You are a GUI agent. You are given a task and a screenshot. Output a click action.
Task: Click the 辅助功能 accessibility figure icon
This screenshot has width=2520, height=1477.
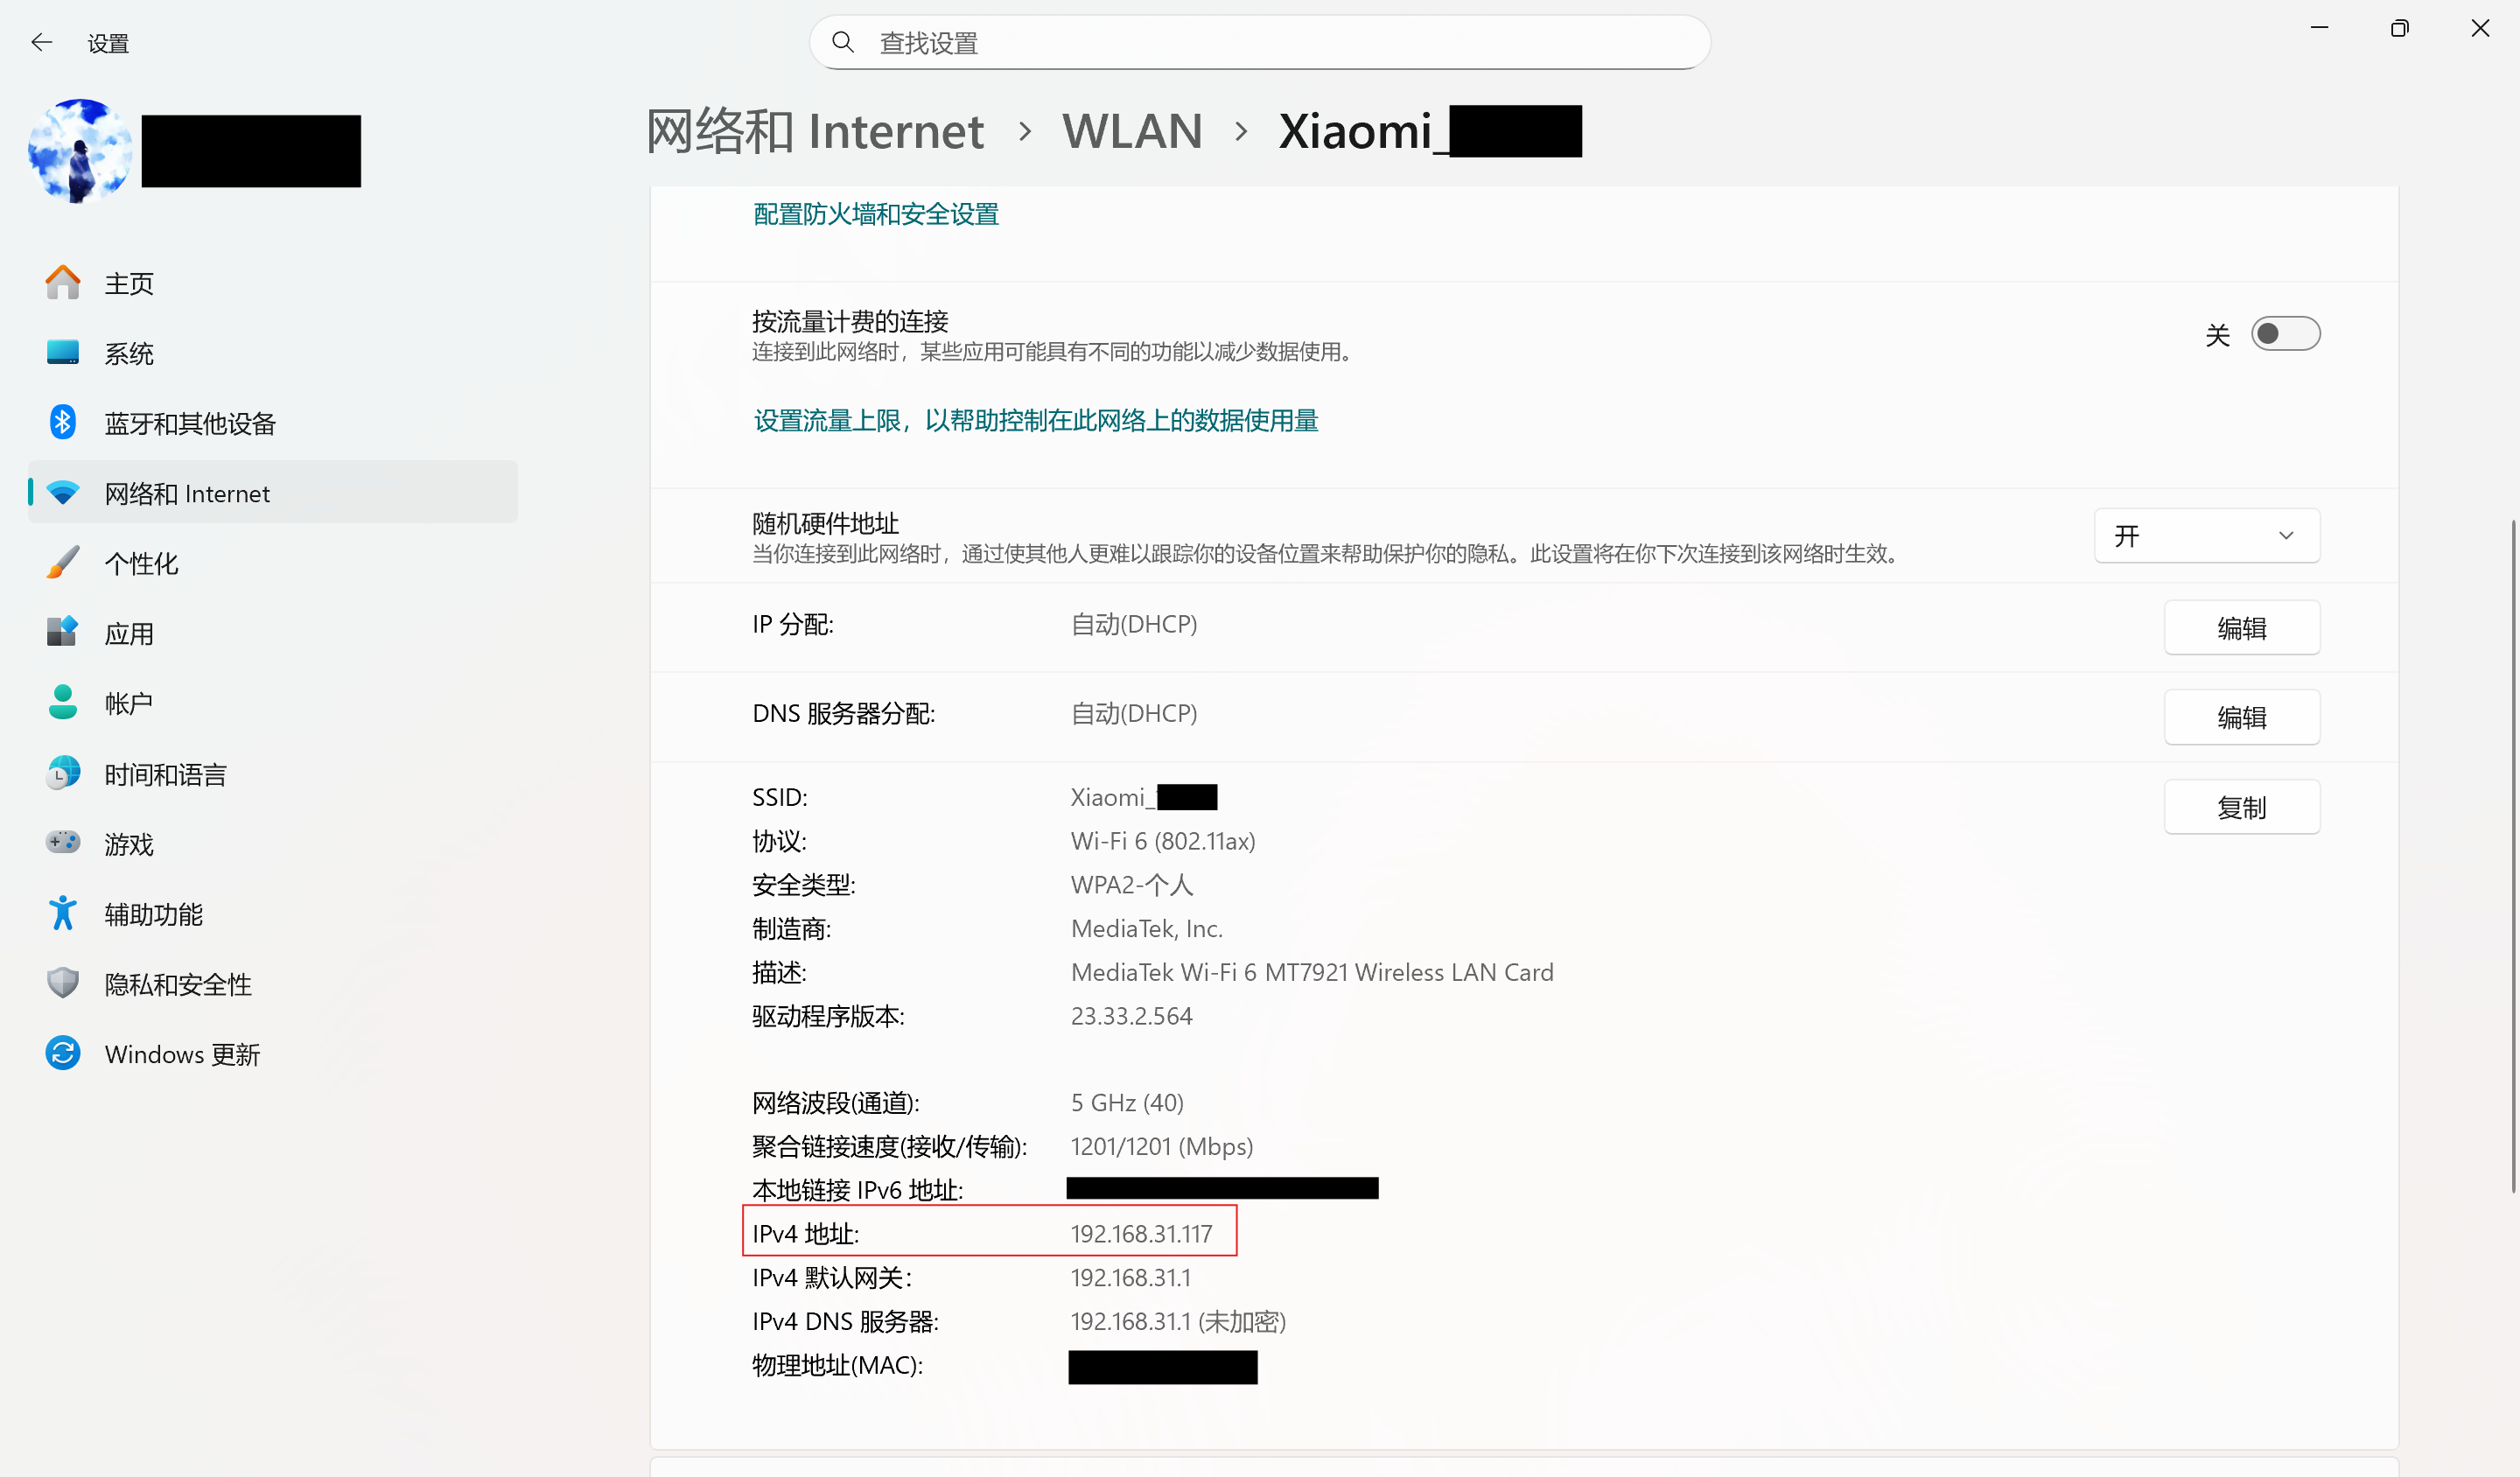point(62,913)
